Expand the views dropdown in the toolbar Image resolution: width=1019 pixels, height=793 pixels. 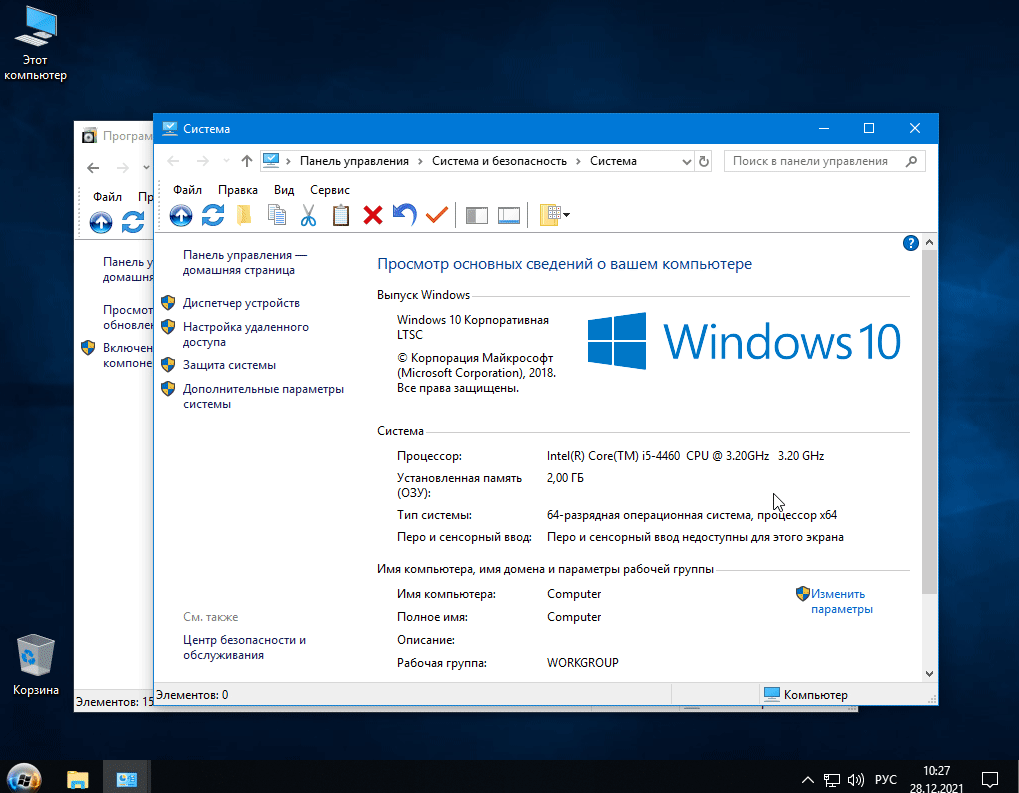(x=567, y=215)
